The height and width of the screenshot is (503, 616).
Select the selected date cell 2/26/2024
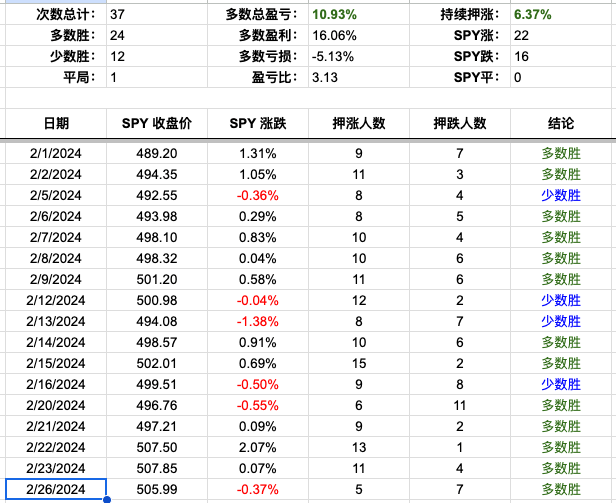pos(56,490)
